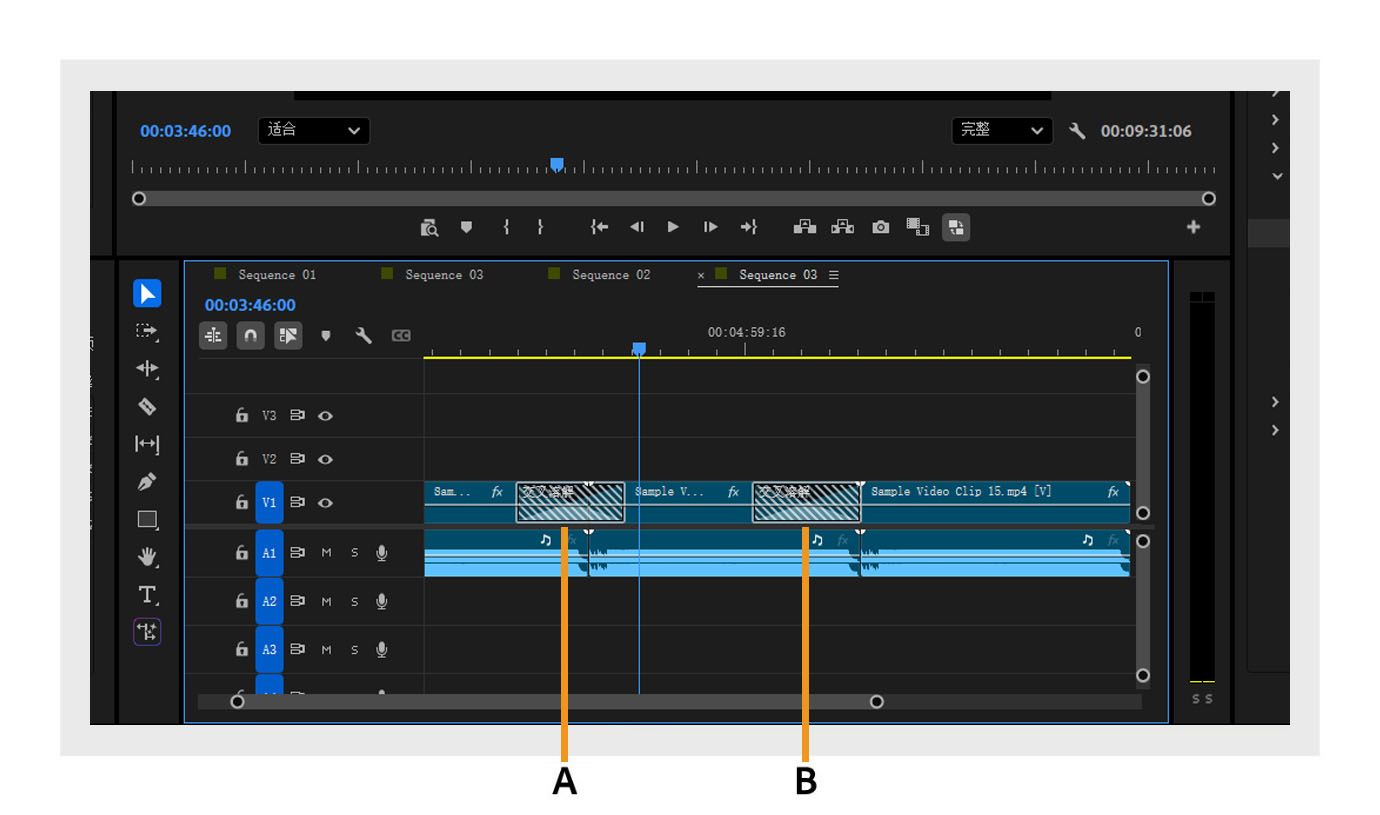Screen dimensions: 1380x815
Task: Open timeline display settings wrench
Action: (x=363, y=336)
